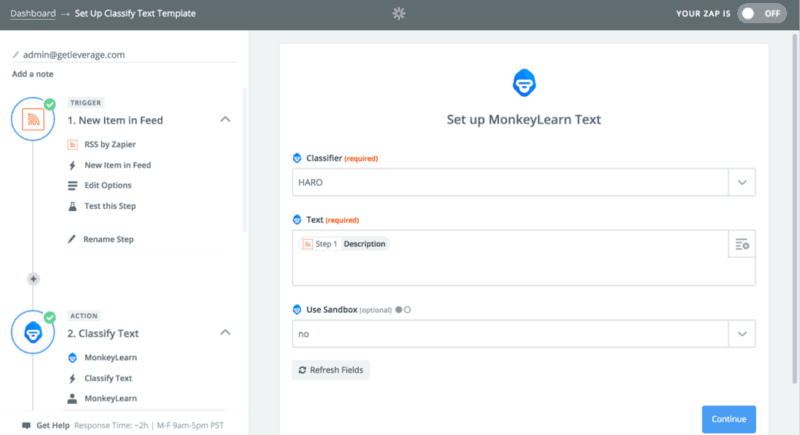Open the Use Sandbox dropdown arrow

coord(742,334)
